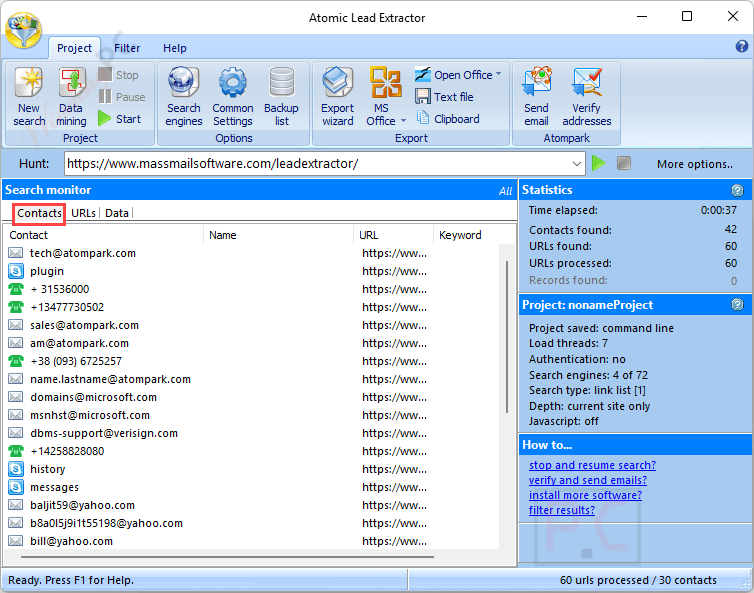Click Start in the Project ribbon group

[119, 118]
